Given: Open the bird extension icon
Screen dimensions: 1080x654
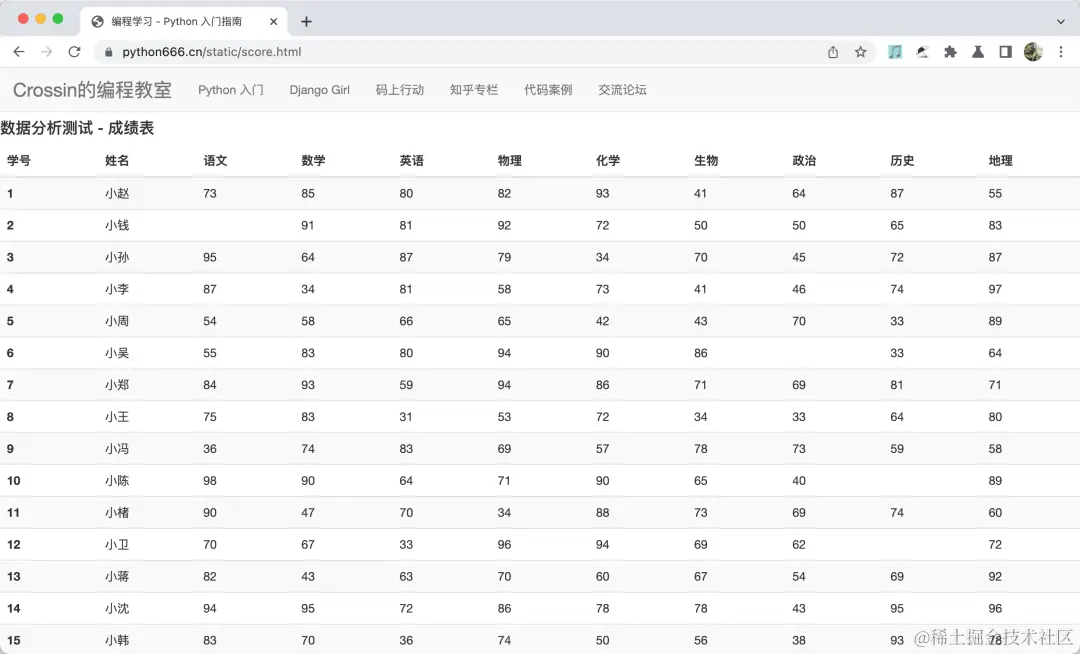Looking at the screenshot, I should 922,52.
